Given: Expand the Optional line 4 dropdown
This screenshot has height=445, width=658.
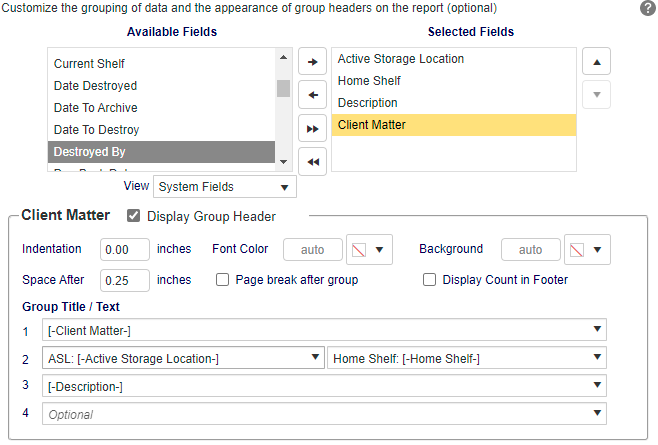Looking at the screenshot, I should 597,413.
